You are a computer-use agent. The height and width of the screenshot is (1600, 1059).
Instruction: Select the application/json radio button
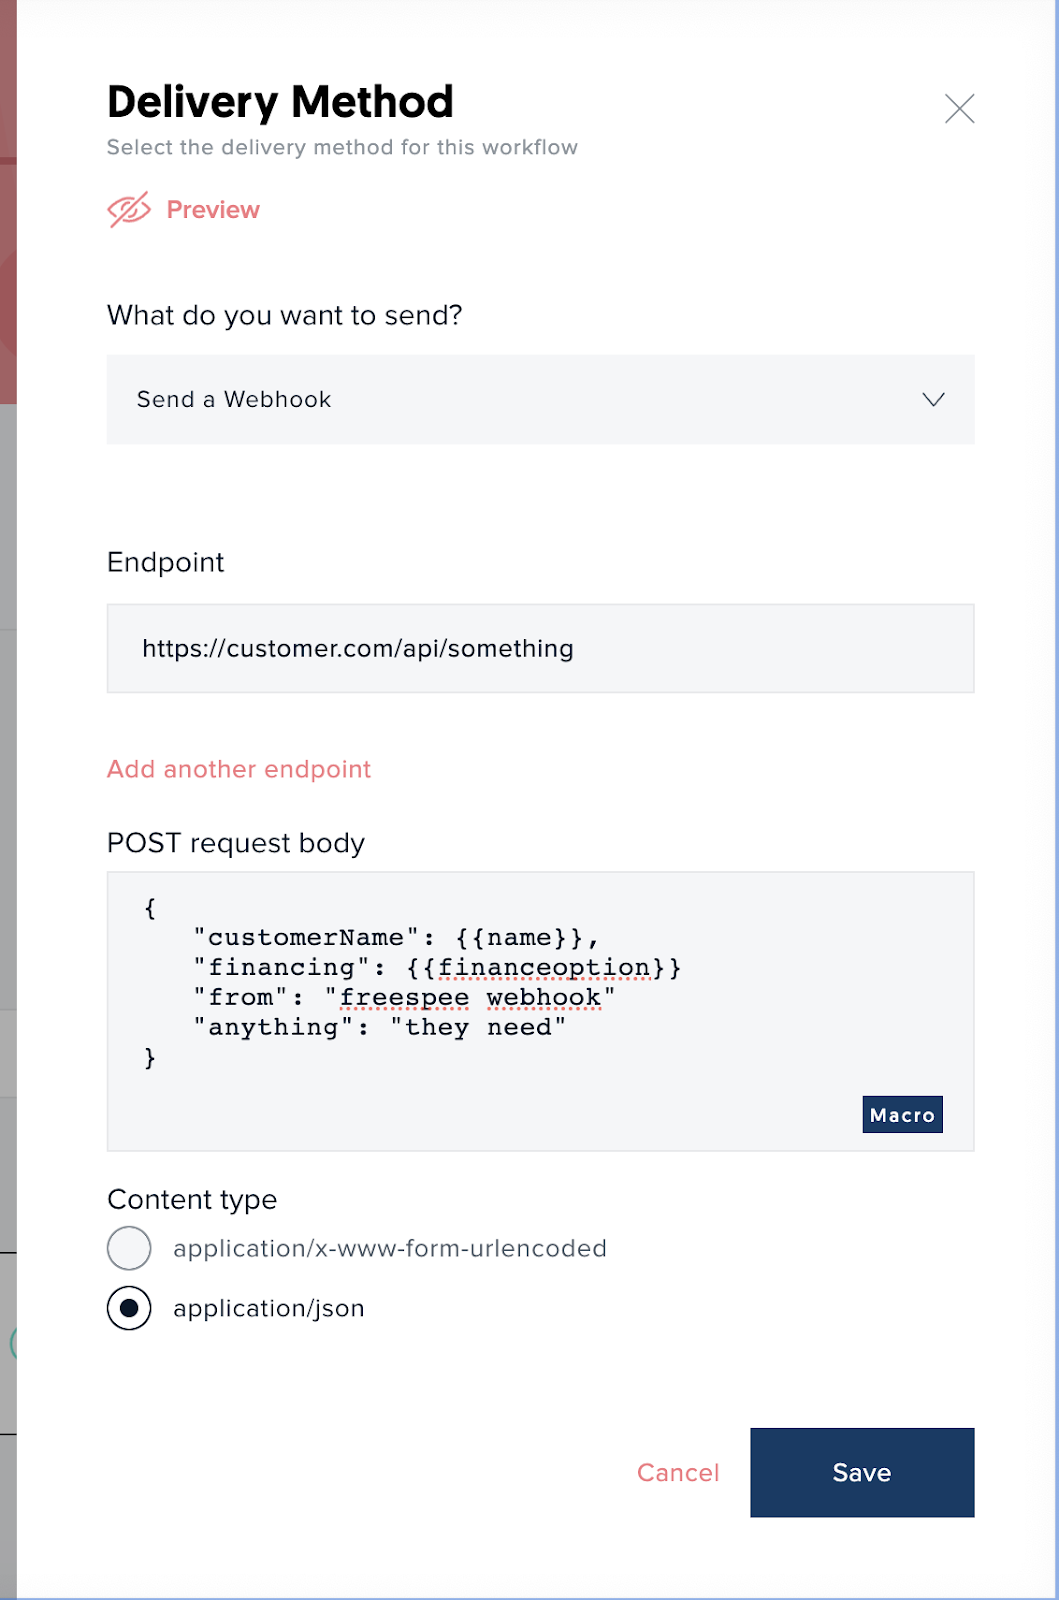[x=129, y=1308]
